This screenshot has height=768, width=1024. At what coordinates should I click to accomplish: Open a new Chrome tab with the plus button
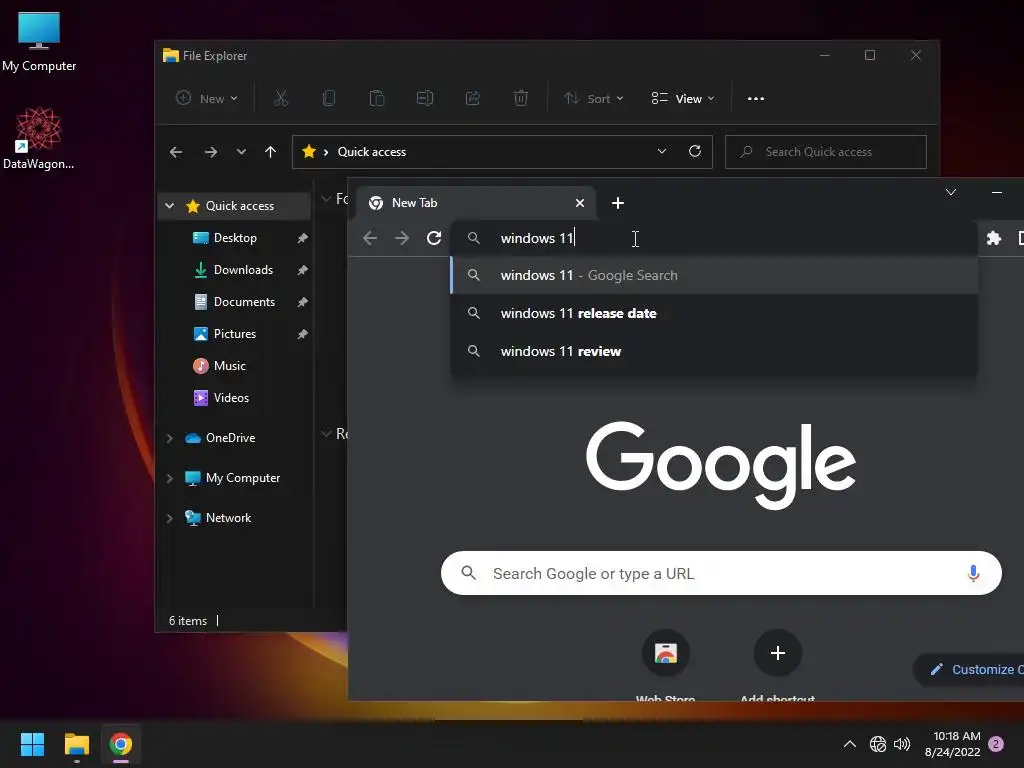(618, 203)
